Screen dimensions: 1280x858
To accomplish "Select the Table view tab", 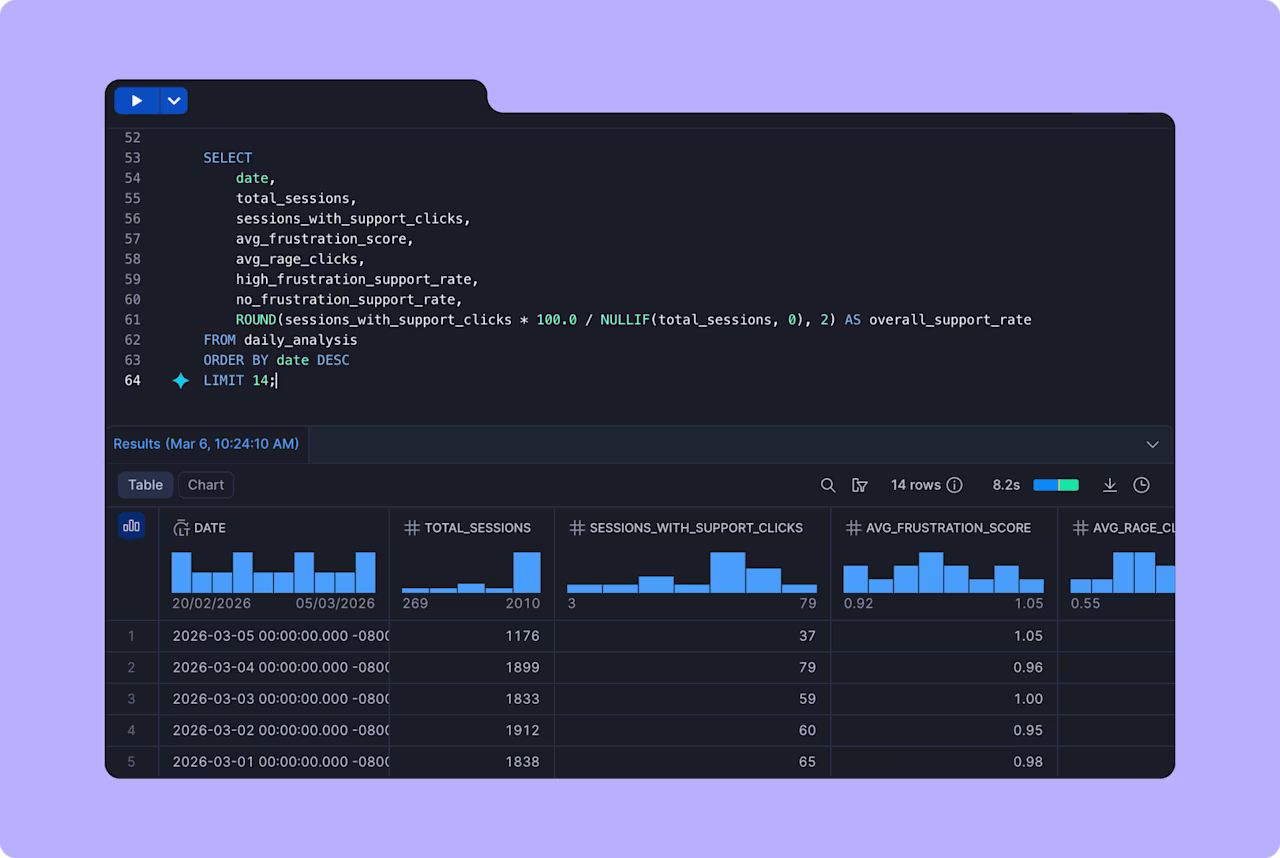I will (145, 485).
